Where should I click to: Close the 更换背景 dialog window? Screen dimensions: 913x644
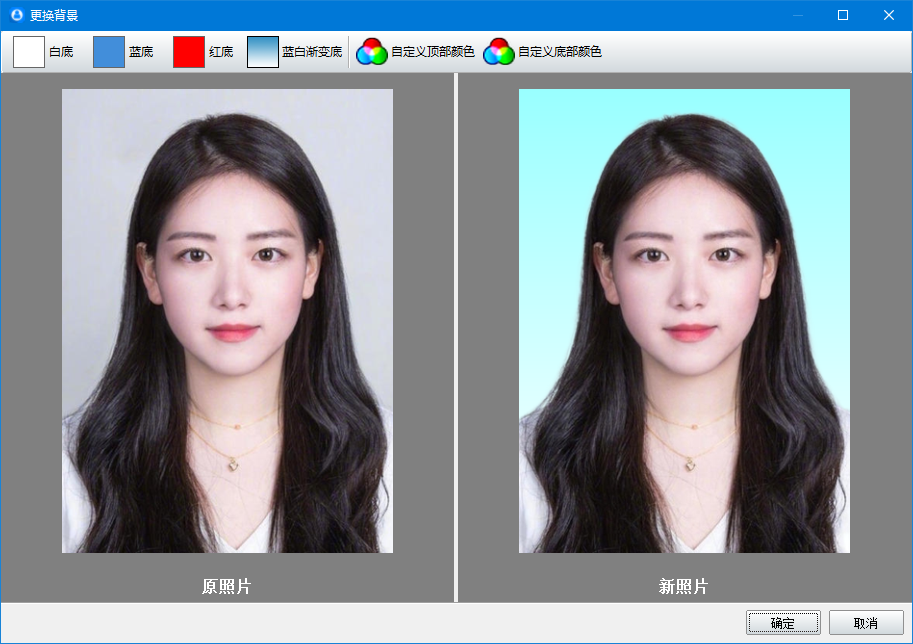tap(889, 15)
